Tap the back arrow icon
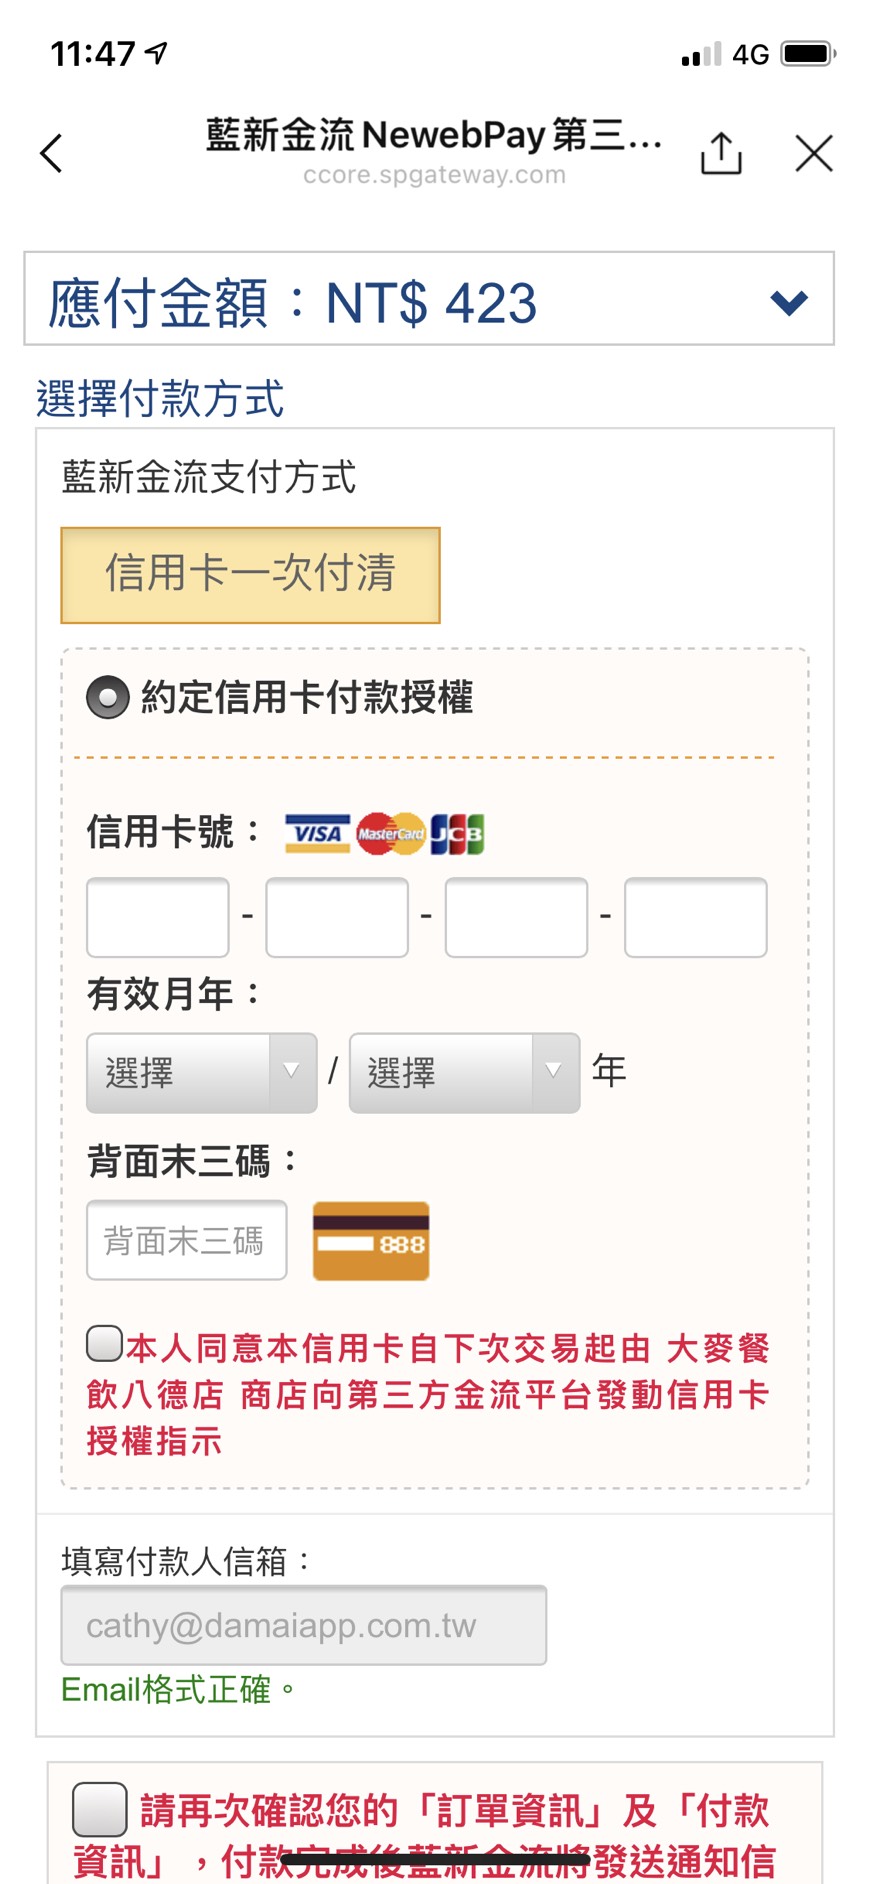This screenshot has width=870, height=1884. point(51,153)
